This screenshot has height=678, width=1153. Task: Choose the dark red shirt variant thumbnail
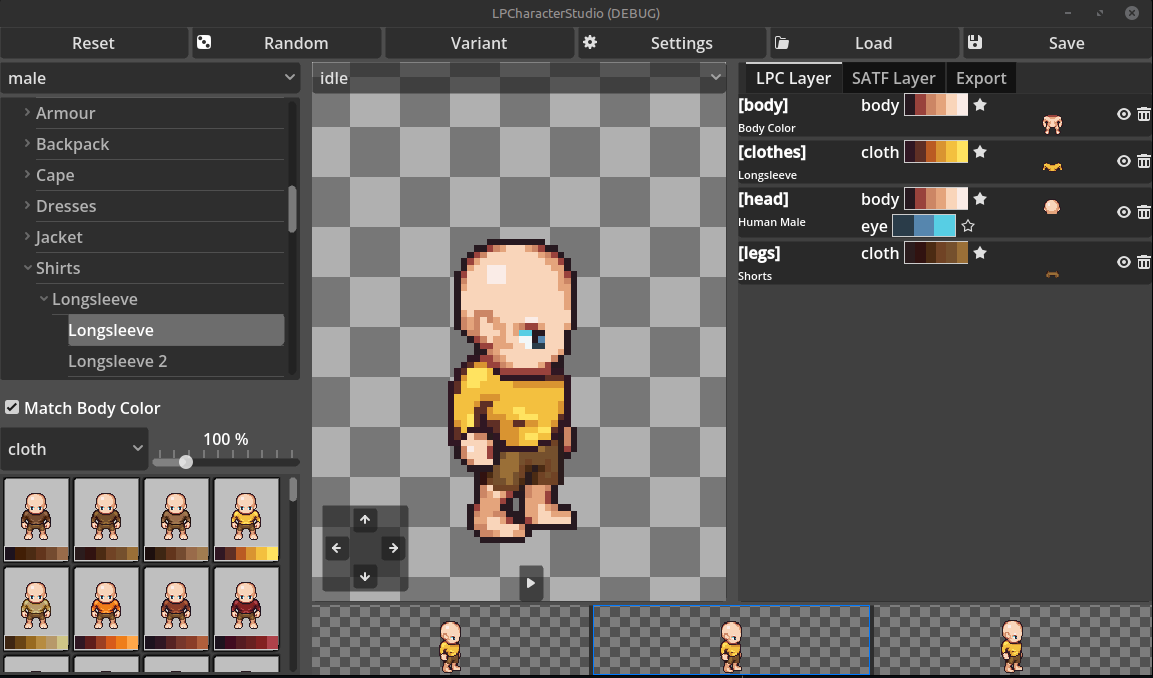click(x=246, y=609)
